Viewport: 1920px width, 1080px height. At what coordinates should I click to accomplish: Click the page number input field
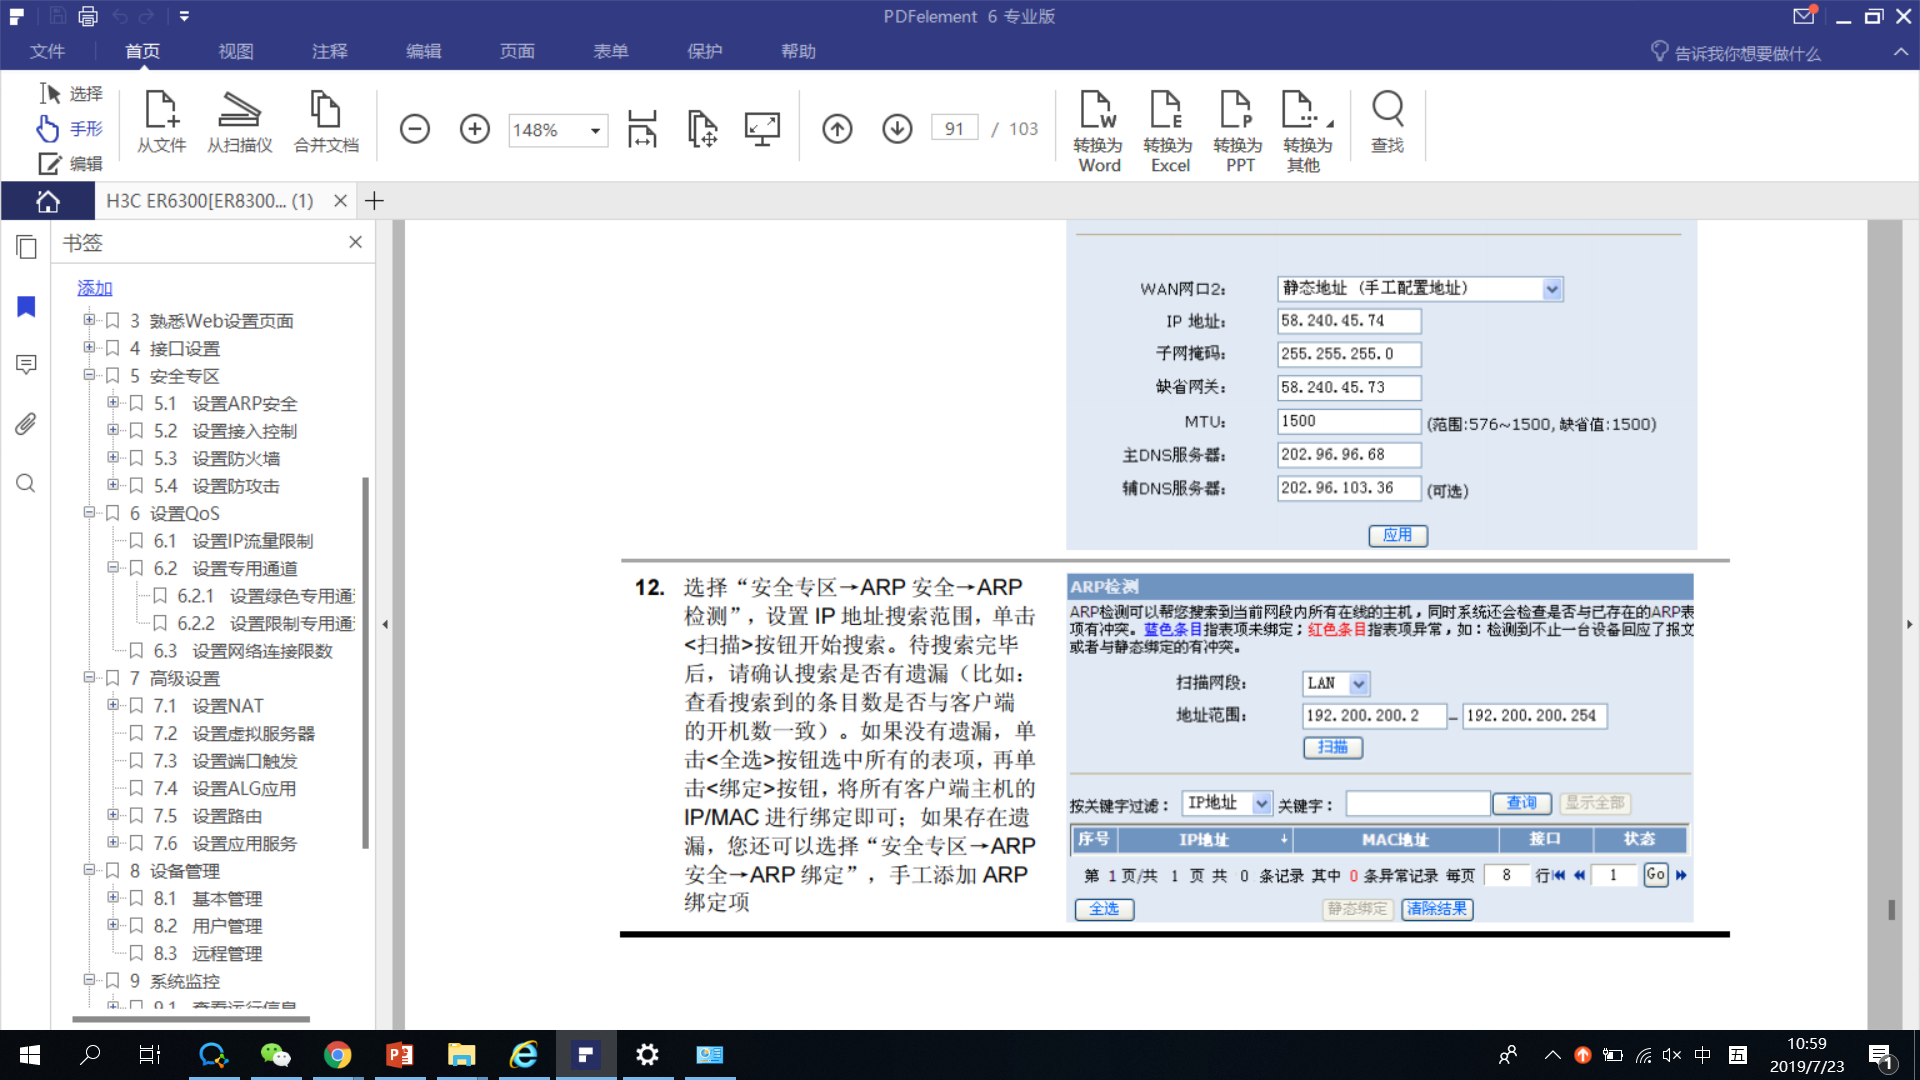pyautogui.click(x=954, y=129)
